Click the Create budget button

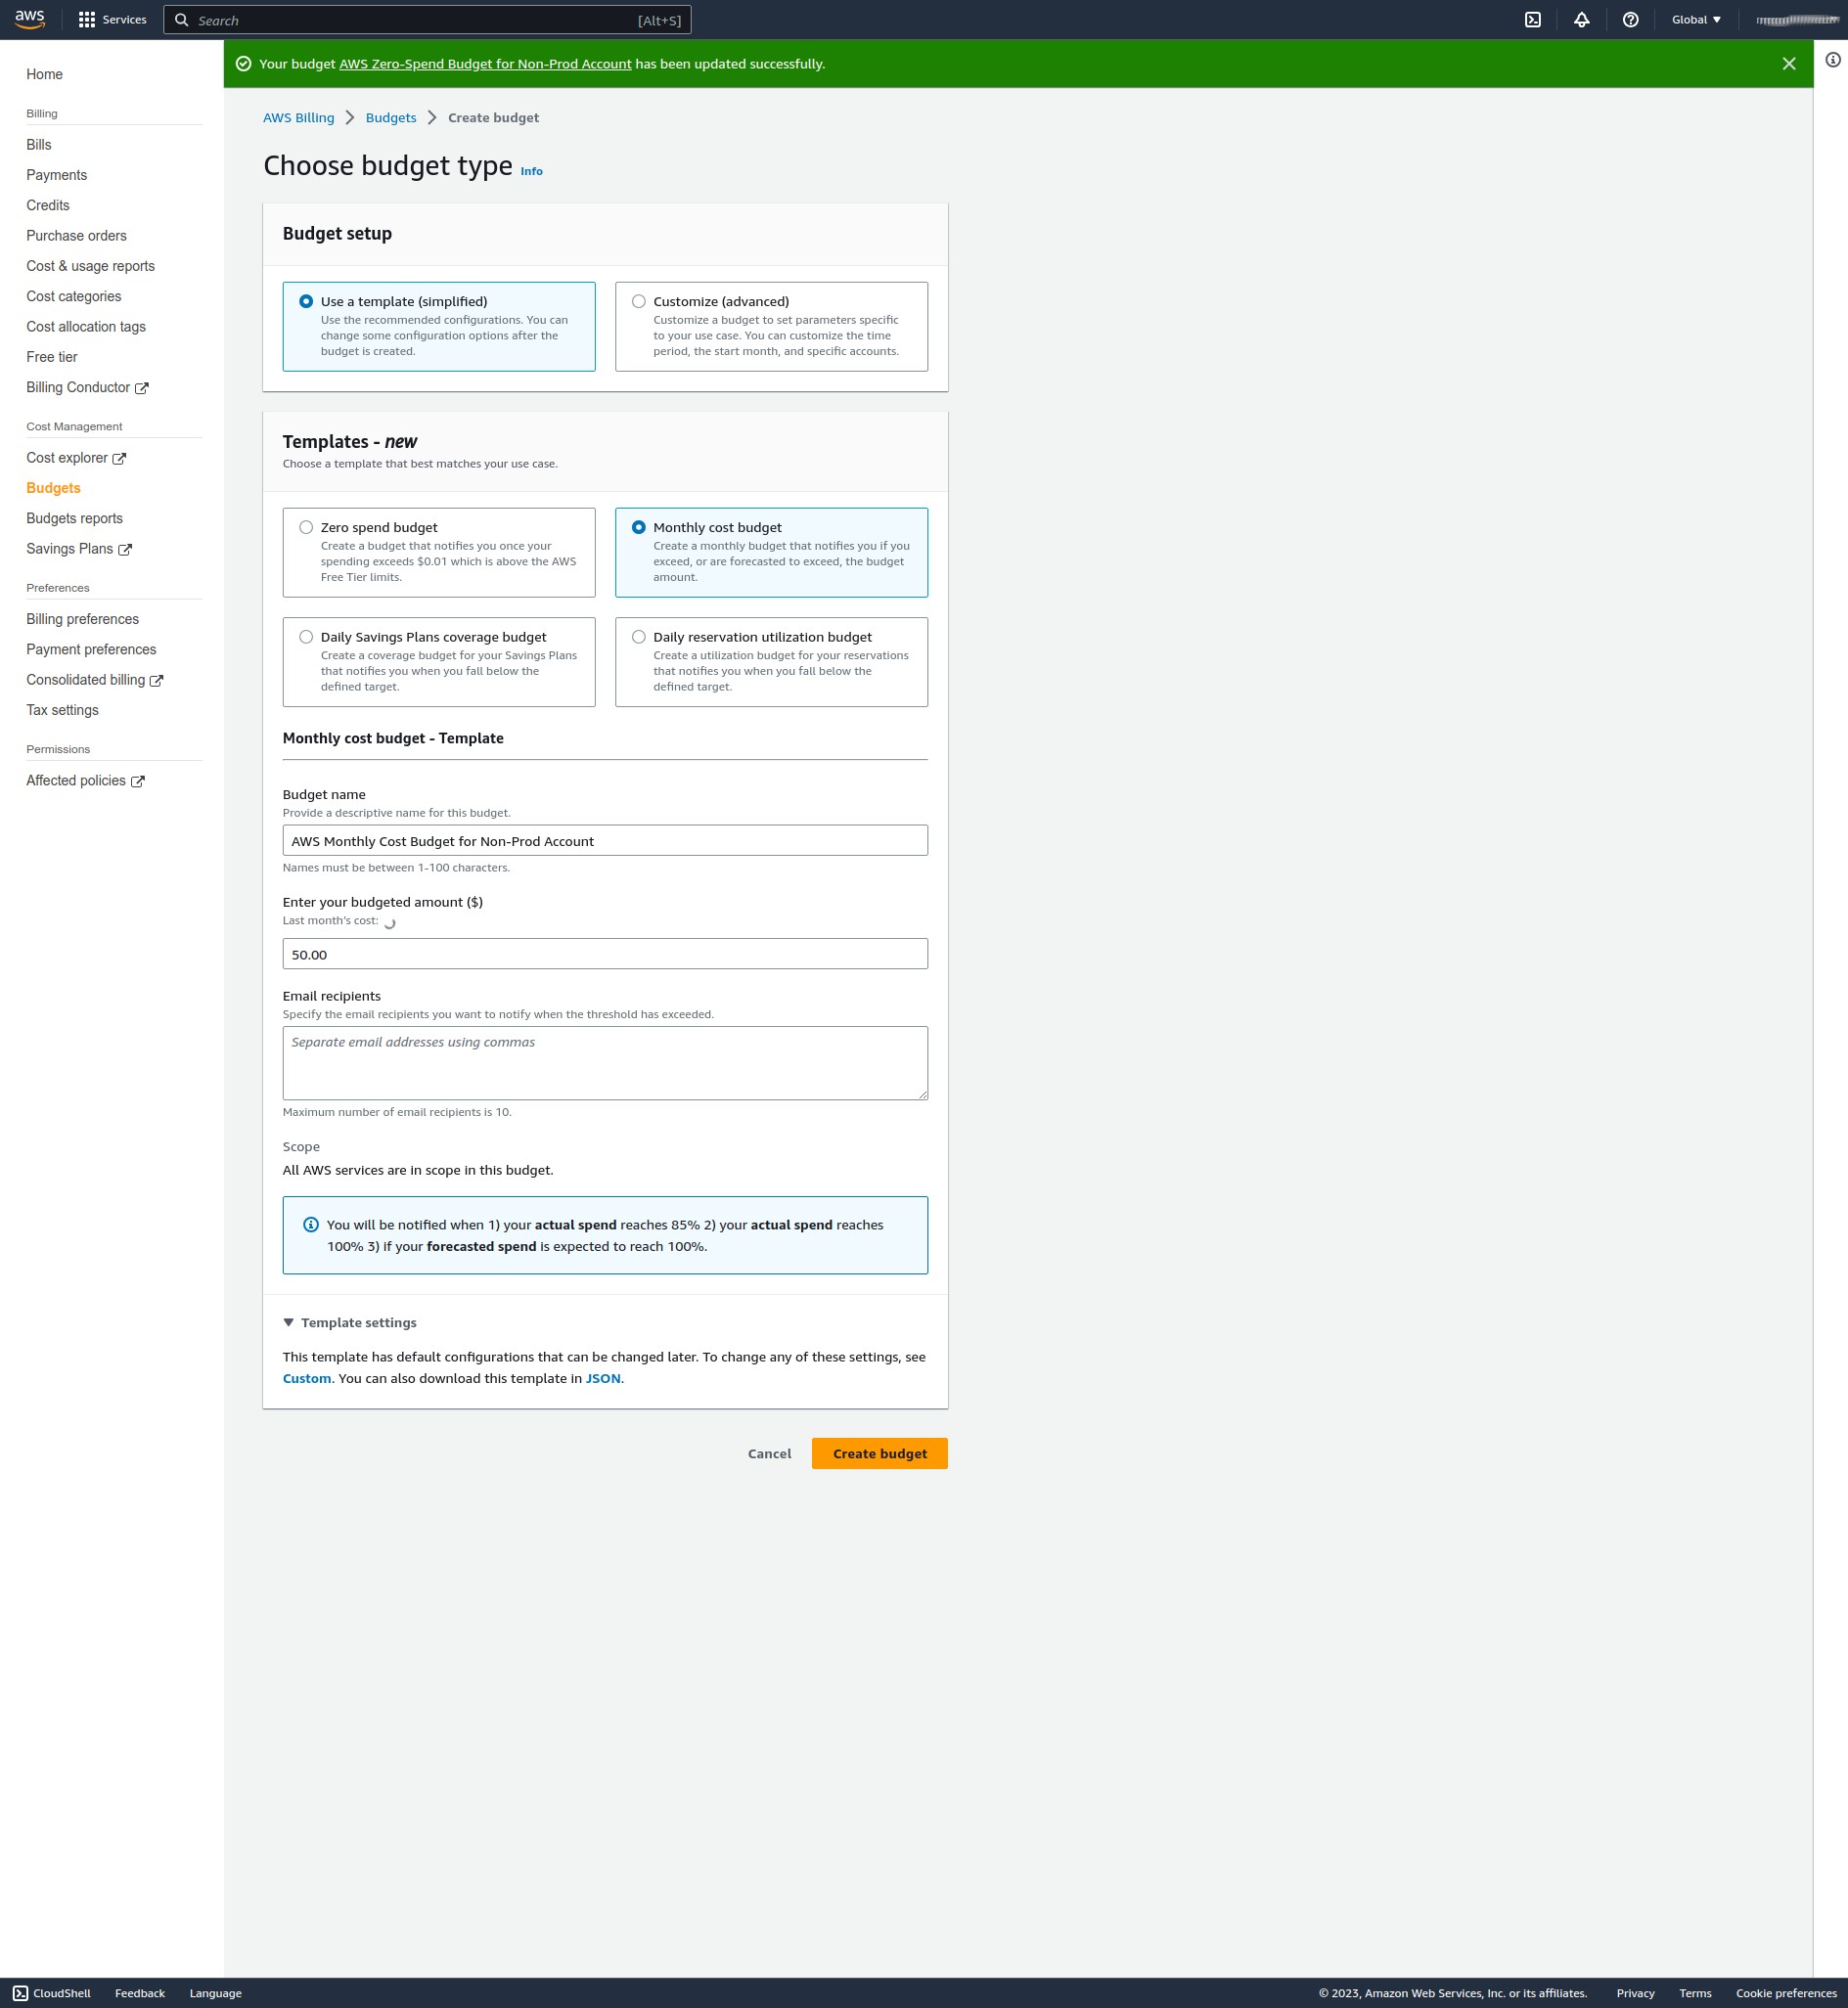coord(879,1453)
